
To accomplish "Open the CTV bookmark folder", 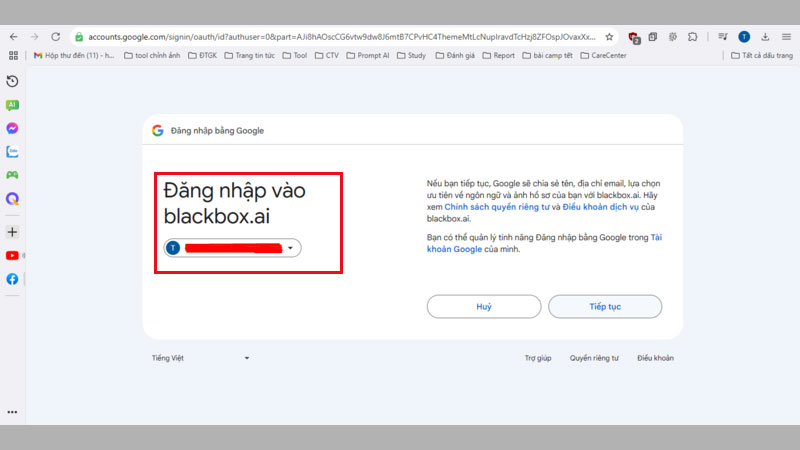I will 327,55.
